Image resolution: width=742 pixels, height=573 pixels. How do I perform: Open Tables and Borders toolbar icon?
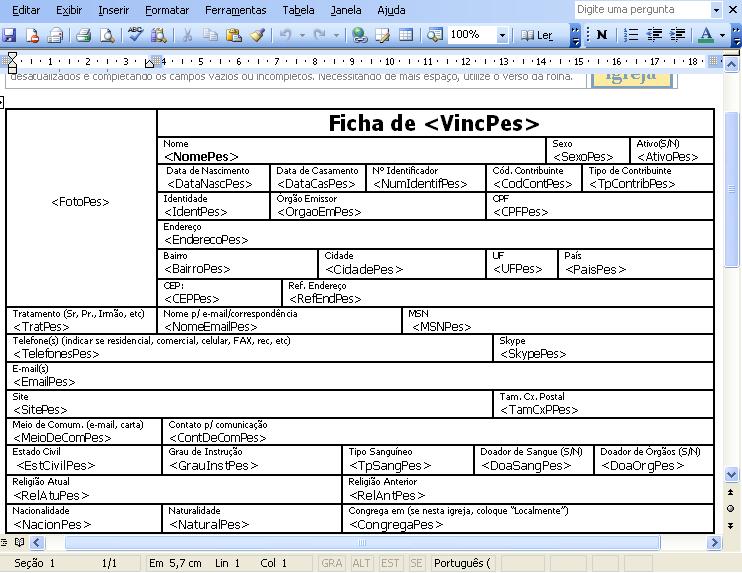coord(382,35)
